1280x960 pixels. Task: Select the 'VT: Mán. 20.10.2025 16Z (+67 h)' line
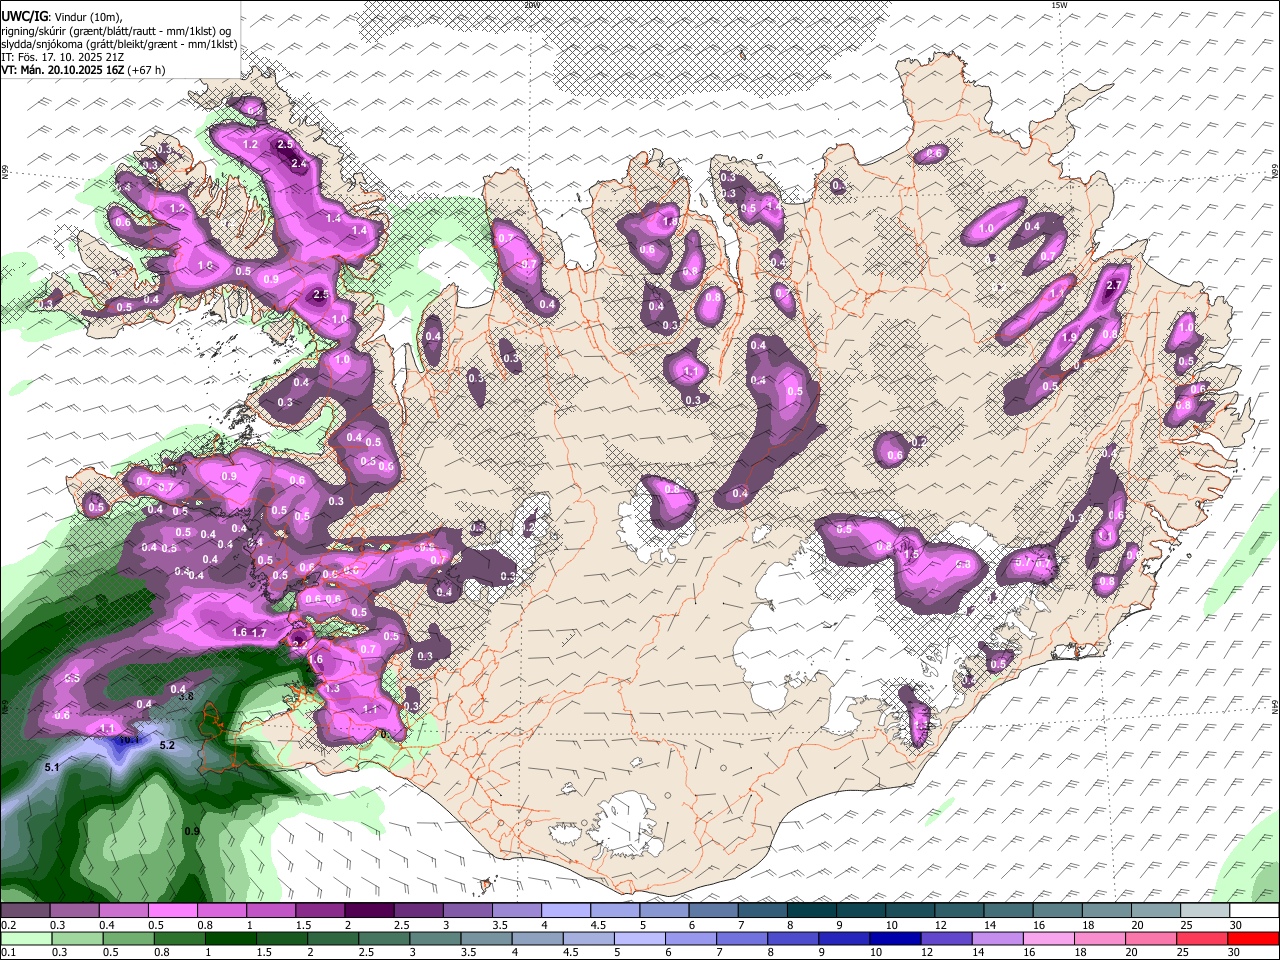coord(83,70)
